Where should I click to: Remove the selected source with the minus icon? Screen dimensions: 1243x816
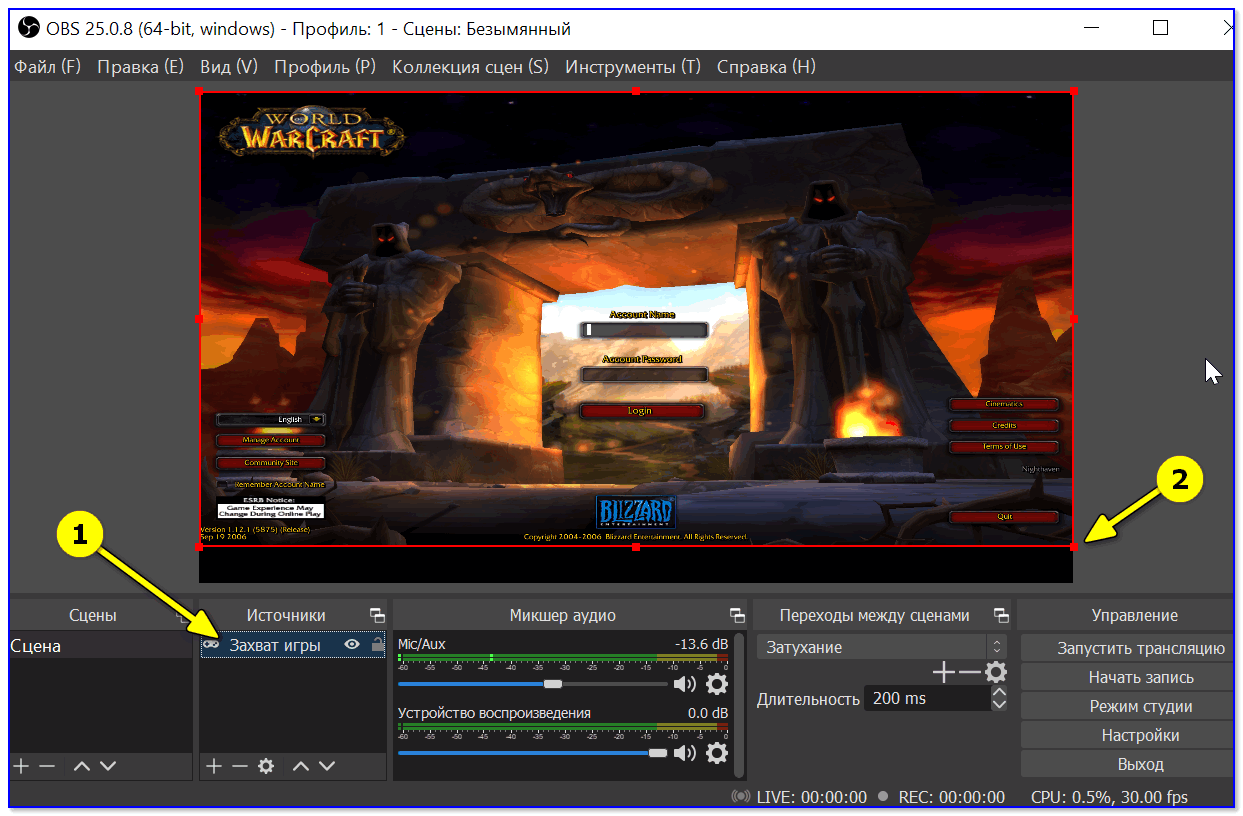click(239, 766)
